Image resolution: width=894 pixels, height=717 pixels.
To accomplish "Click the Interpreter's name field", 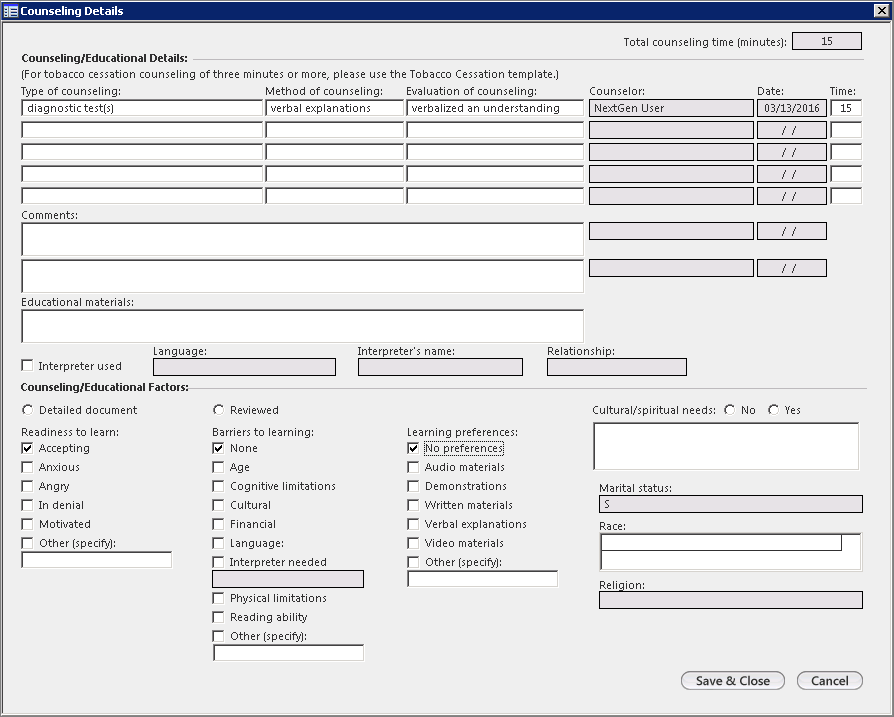I will pos(440,367).
